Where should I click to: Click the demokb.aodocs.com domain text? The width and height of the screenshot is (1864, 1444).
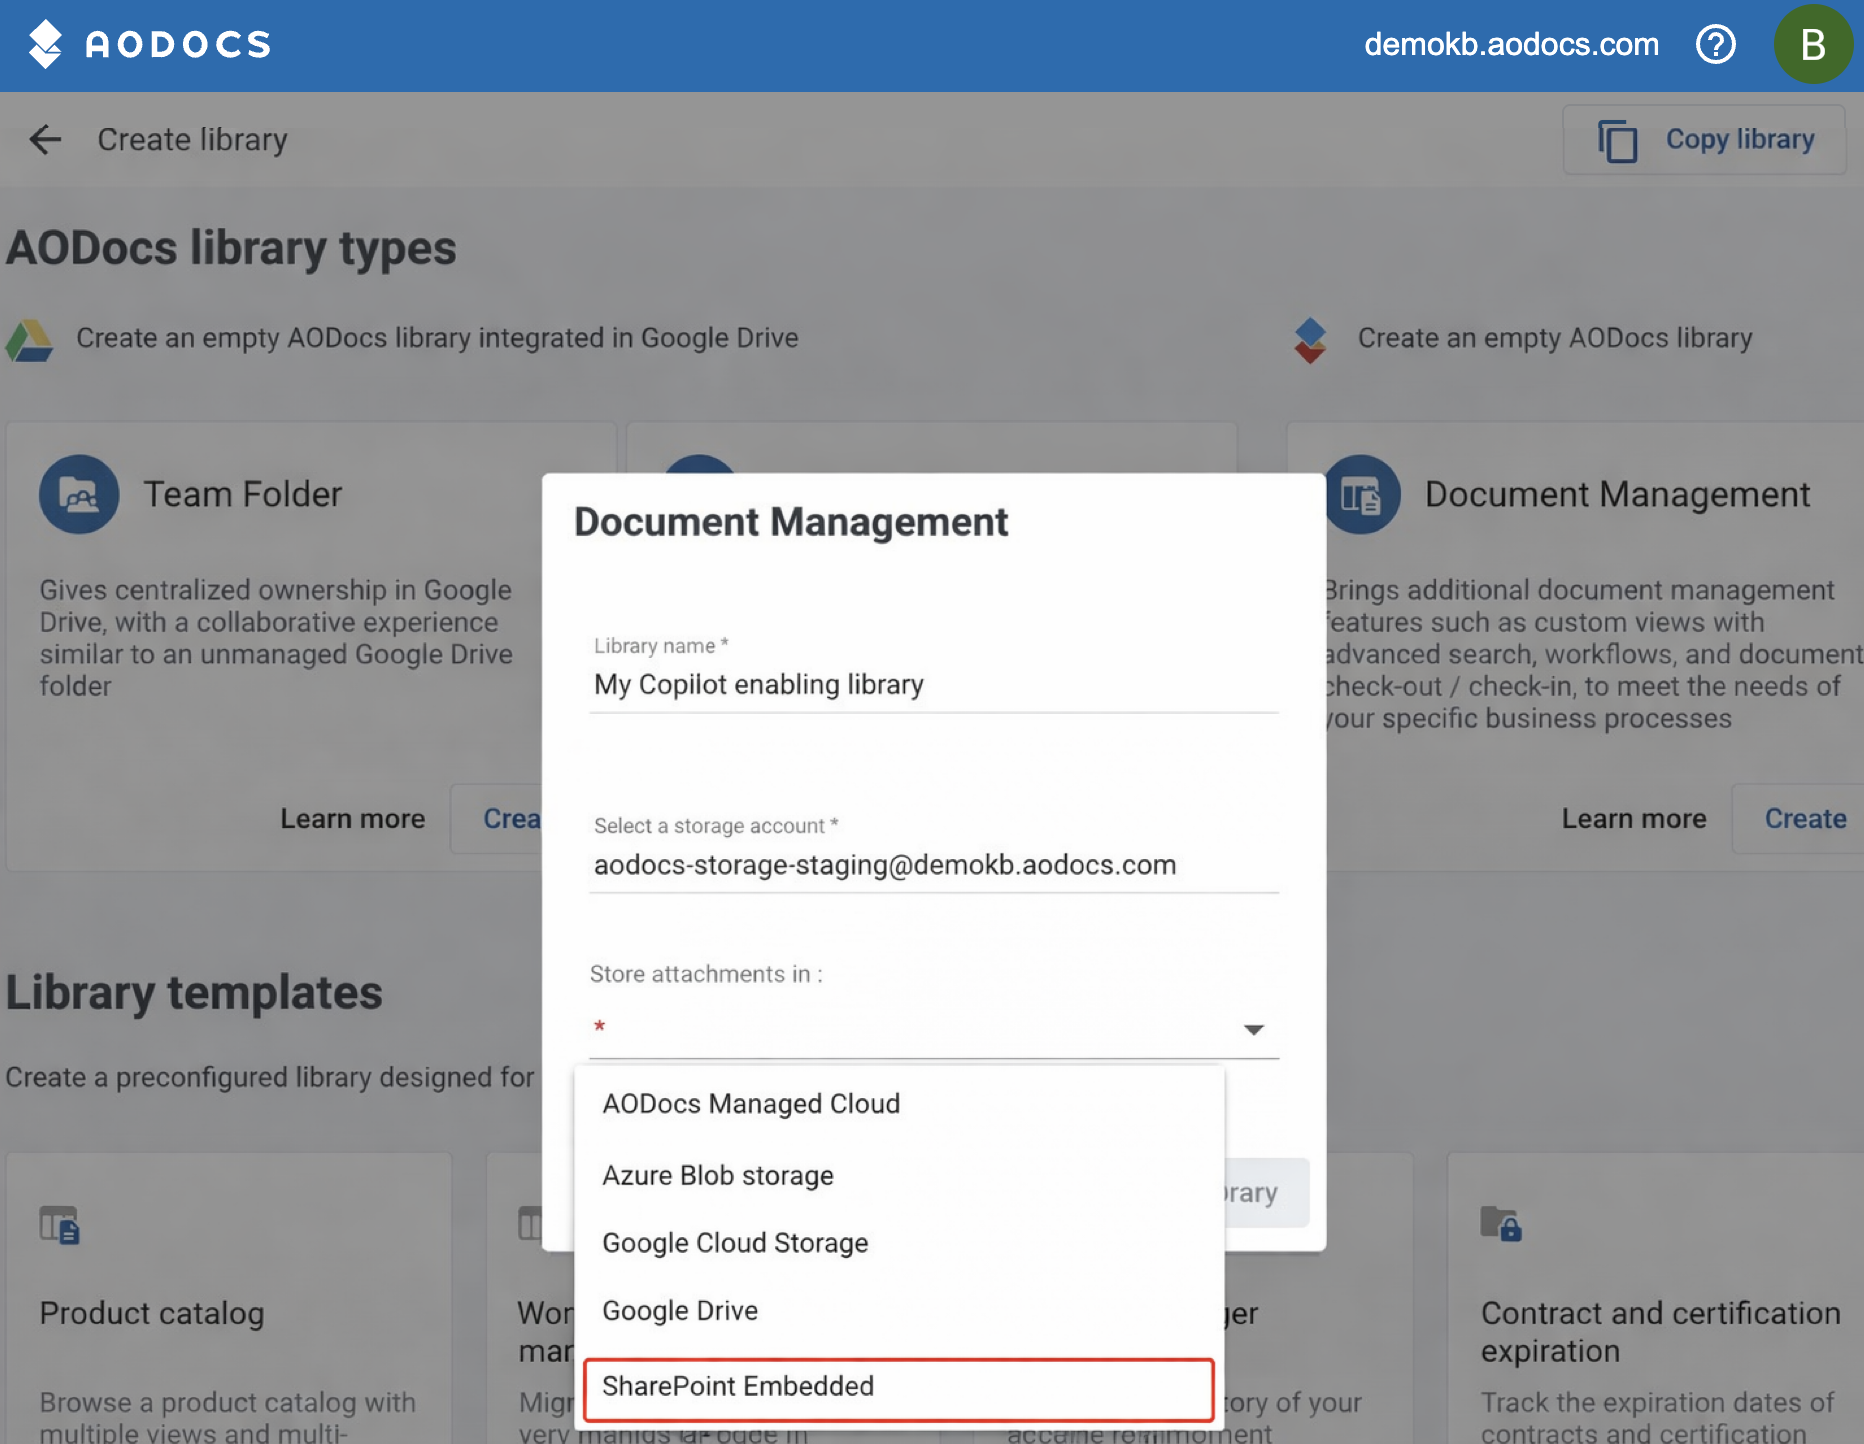coord(1511,44)
